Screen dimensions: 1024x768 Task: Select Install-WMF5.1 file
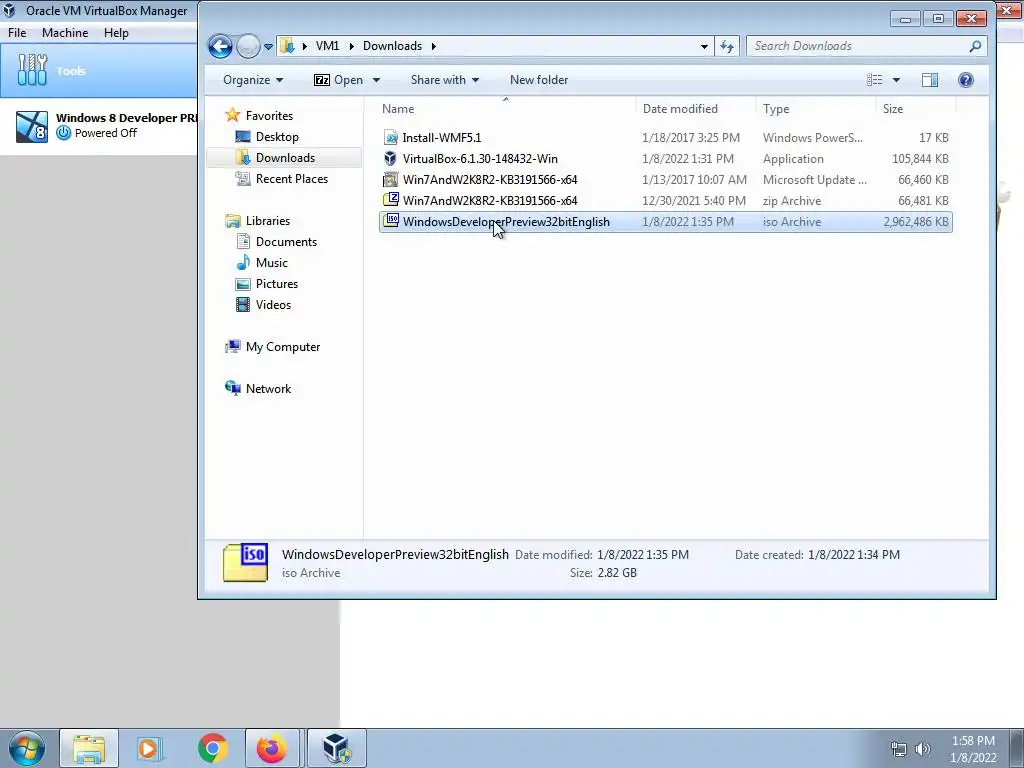tap(665, 138)
